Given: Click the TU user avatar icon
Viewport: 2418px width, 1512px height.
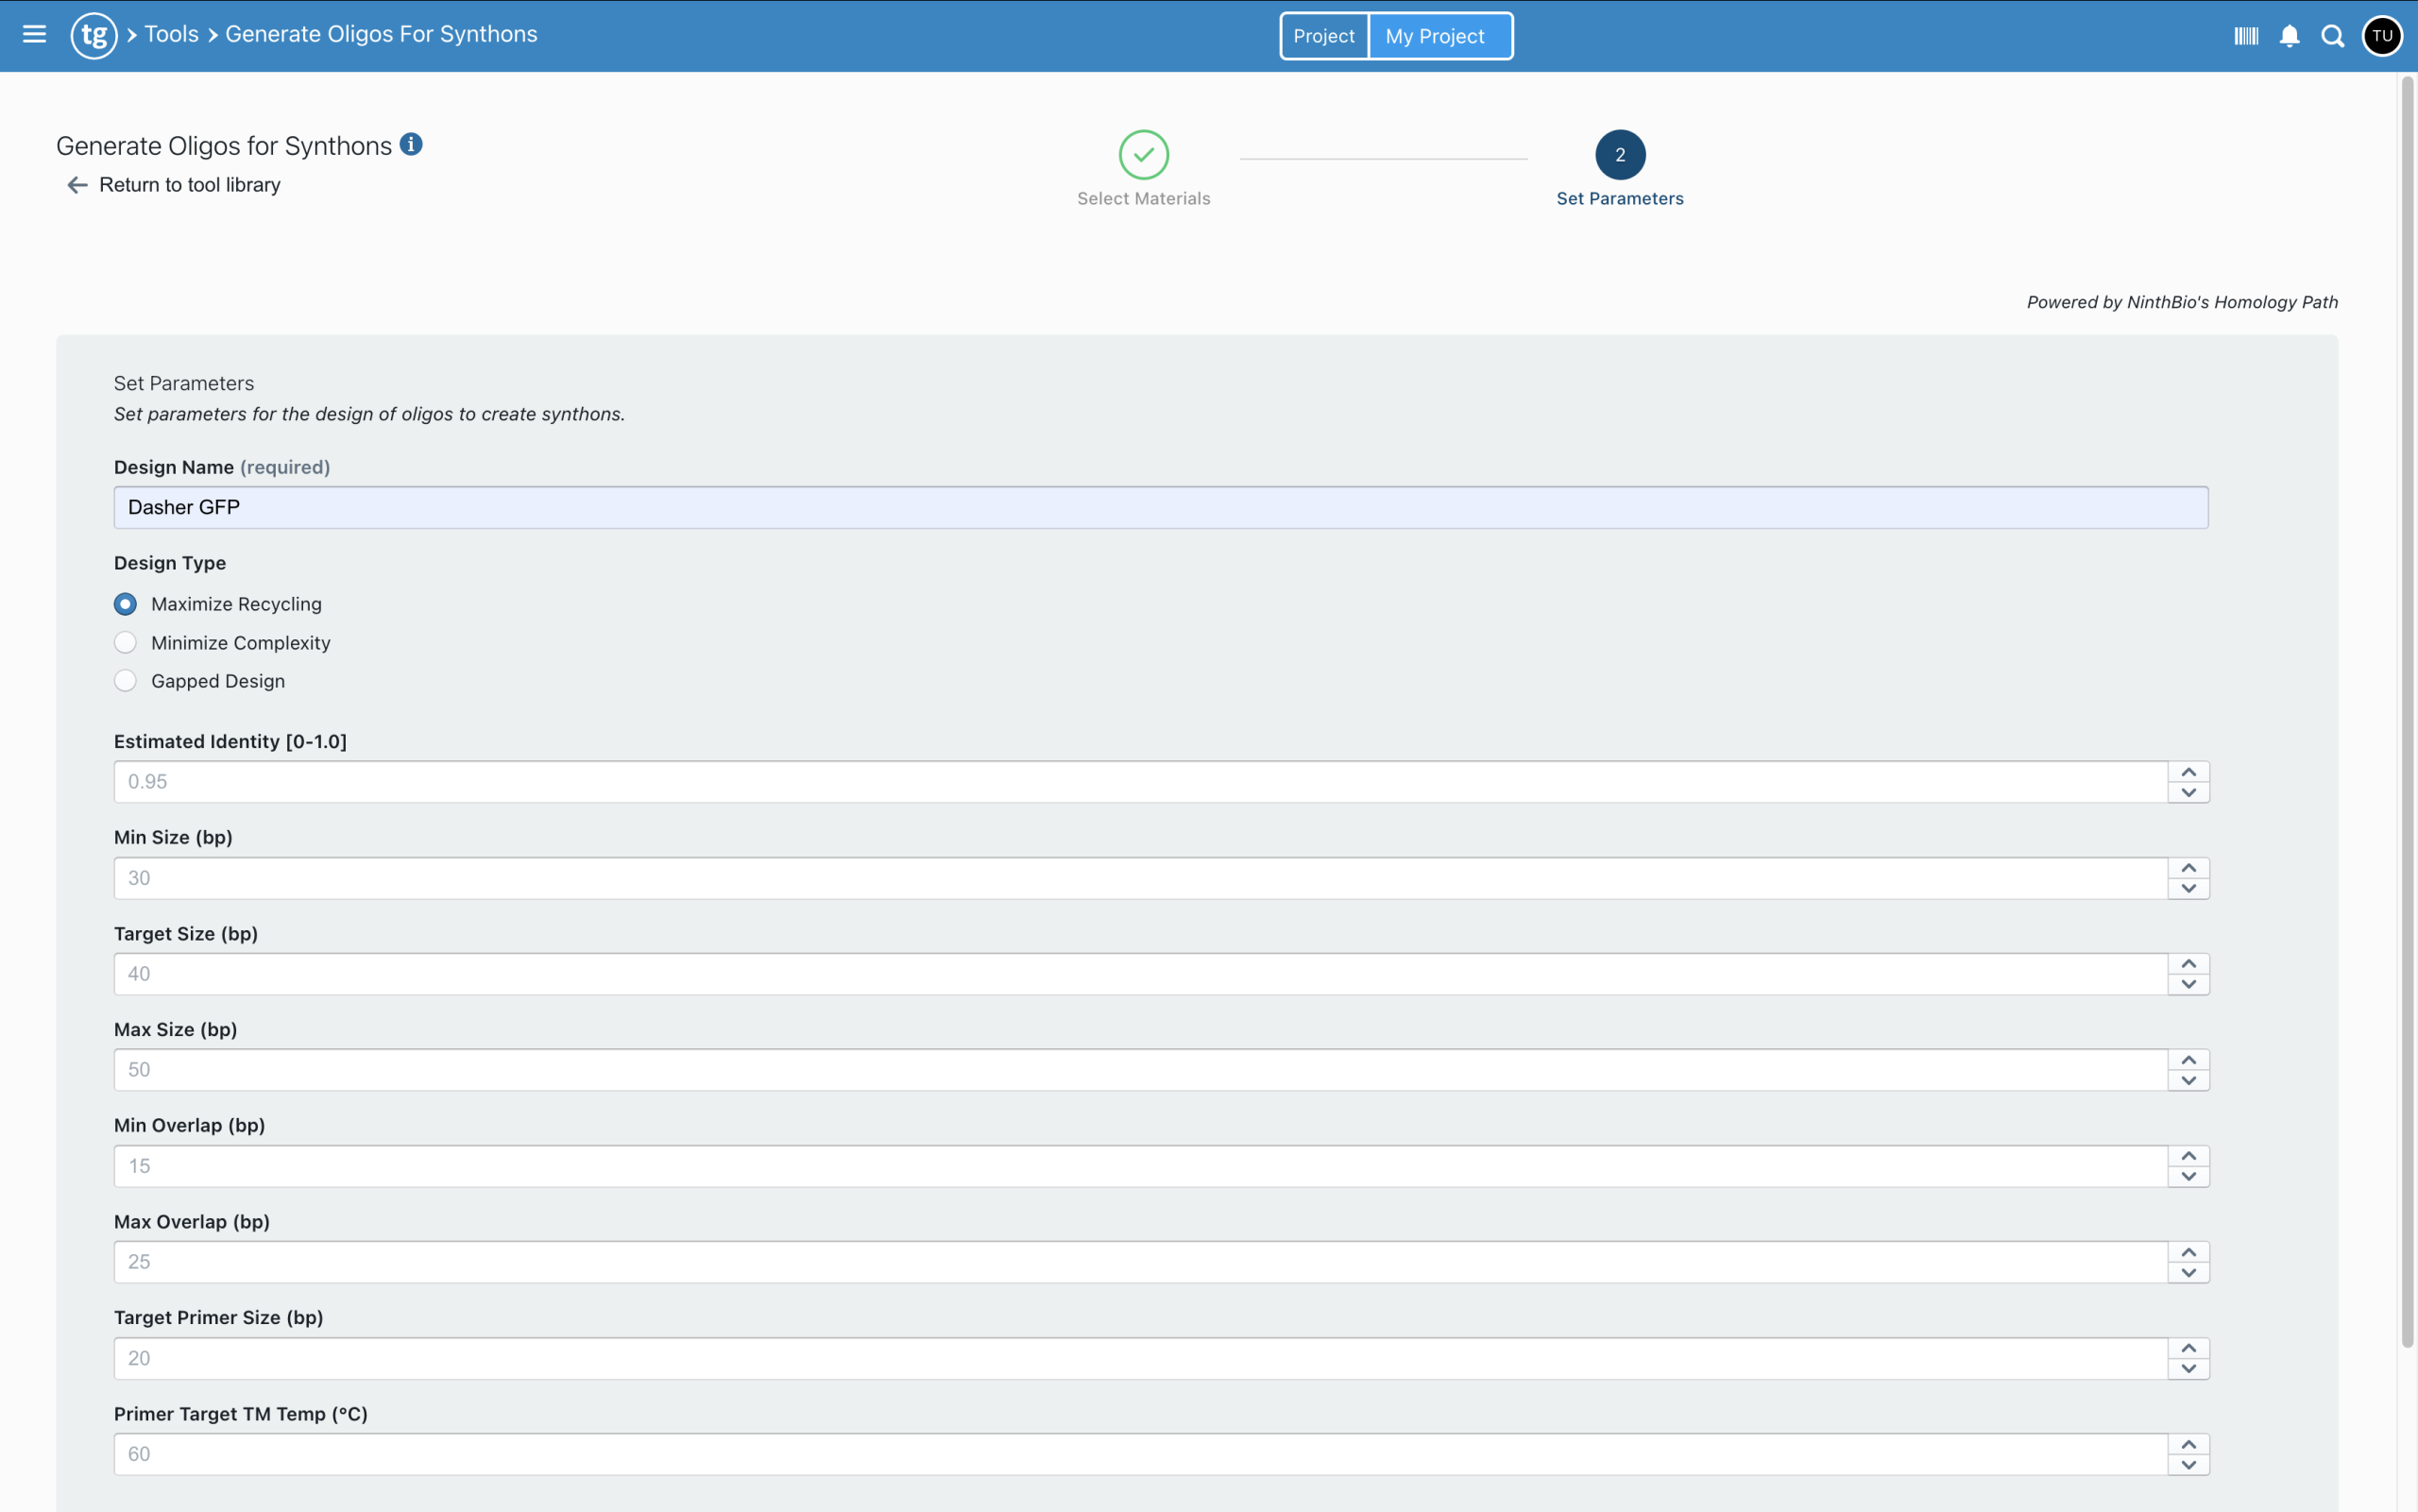Looking at the screenshot, I should pos(2387,35).
